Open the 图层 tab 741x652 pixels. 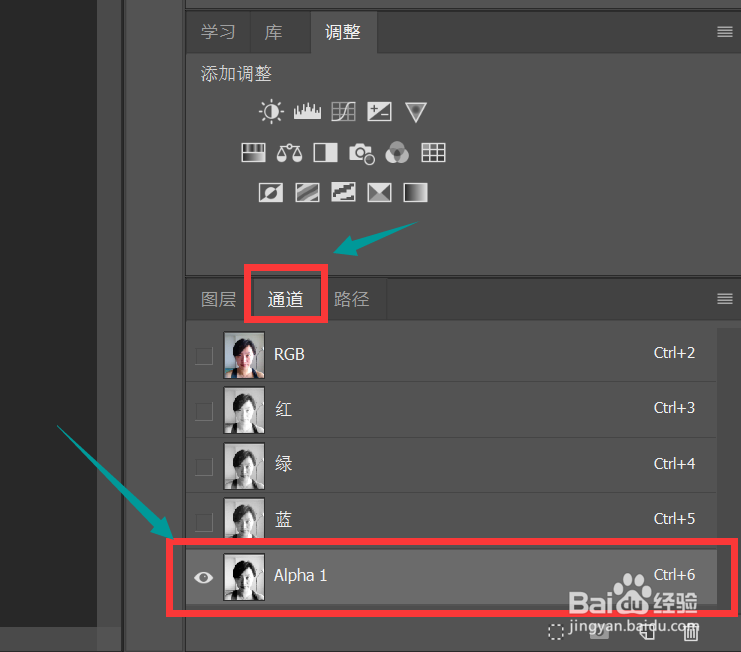(218, 299)
